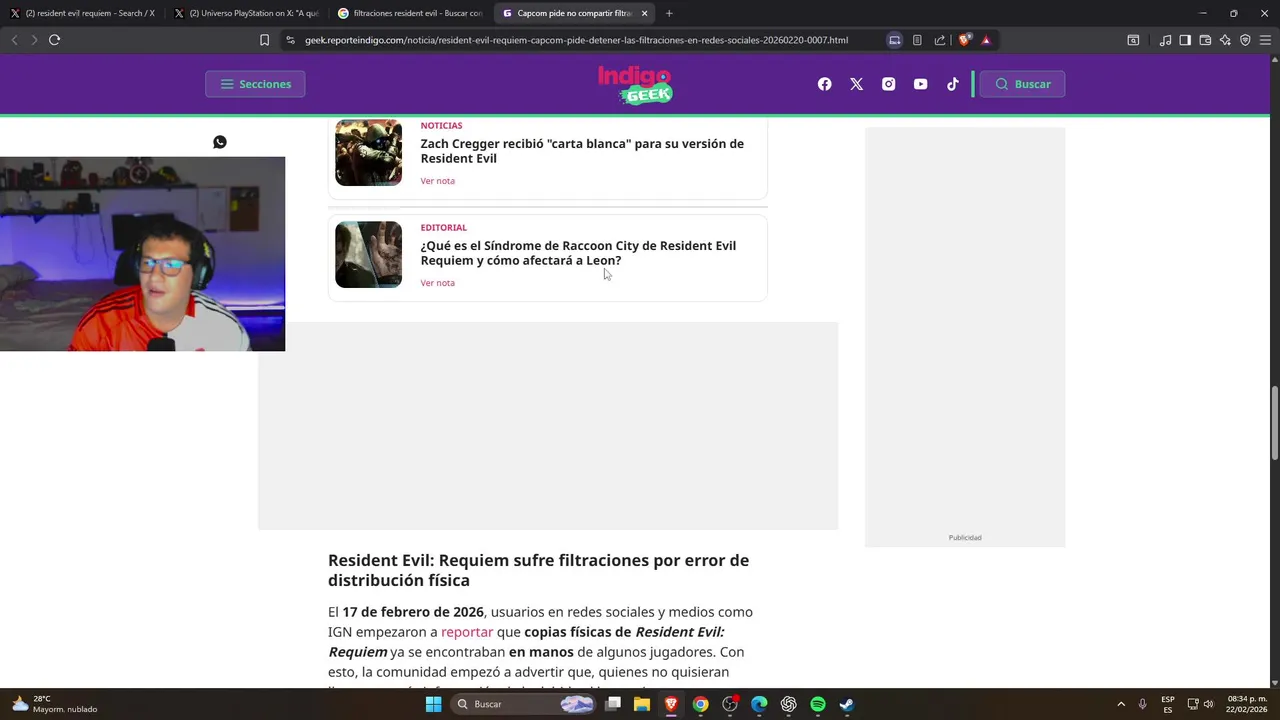Open the Zach Cregger 'carta blanca' article headline
The height and width of the screenshot is (720, 1280).
582,151
